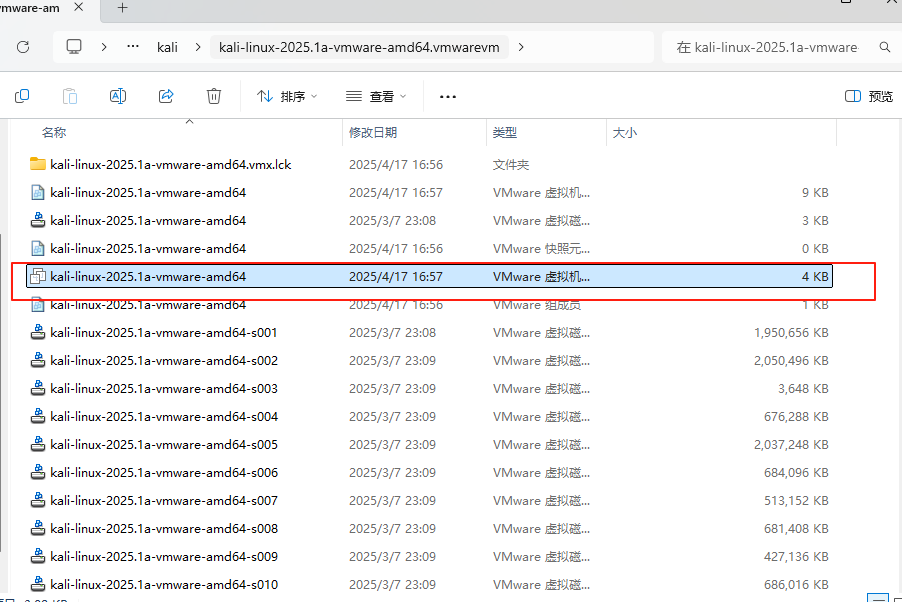Open the 排序 (Sort) dropdown
Image resolution: width=902 pixels, height=602 pixels.
[286, 96]
